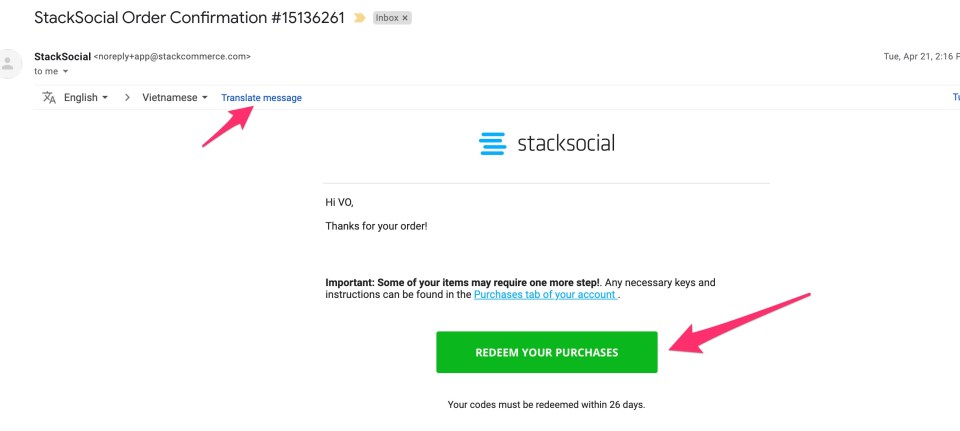960x431 pixels.
Task: Open the Vietnamese target language dropdown
Action: click(176, 97)
